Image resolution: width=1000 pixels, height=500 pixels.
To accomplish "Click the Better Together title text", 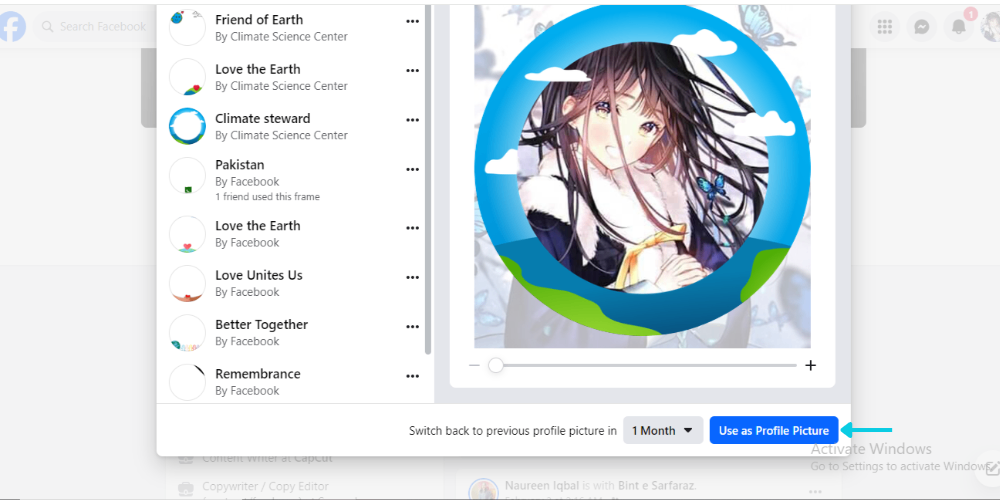I will (x=261, y=325).
